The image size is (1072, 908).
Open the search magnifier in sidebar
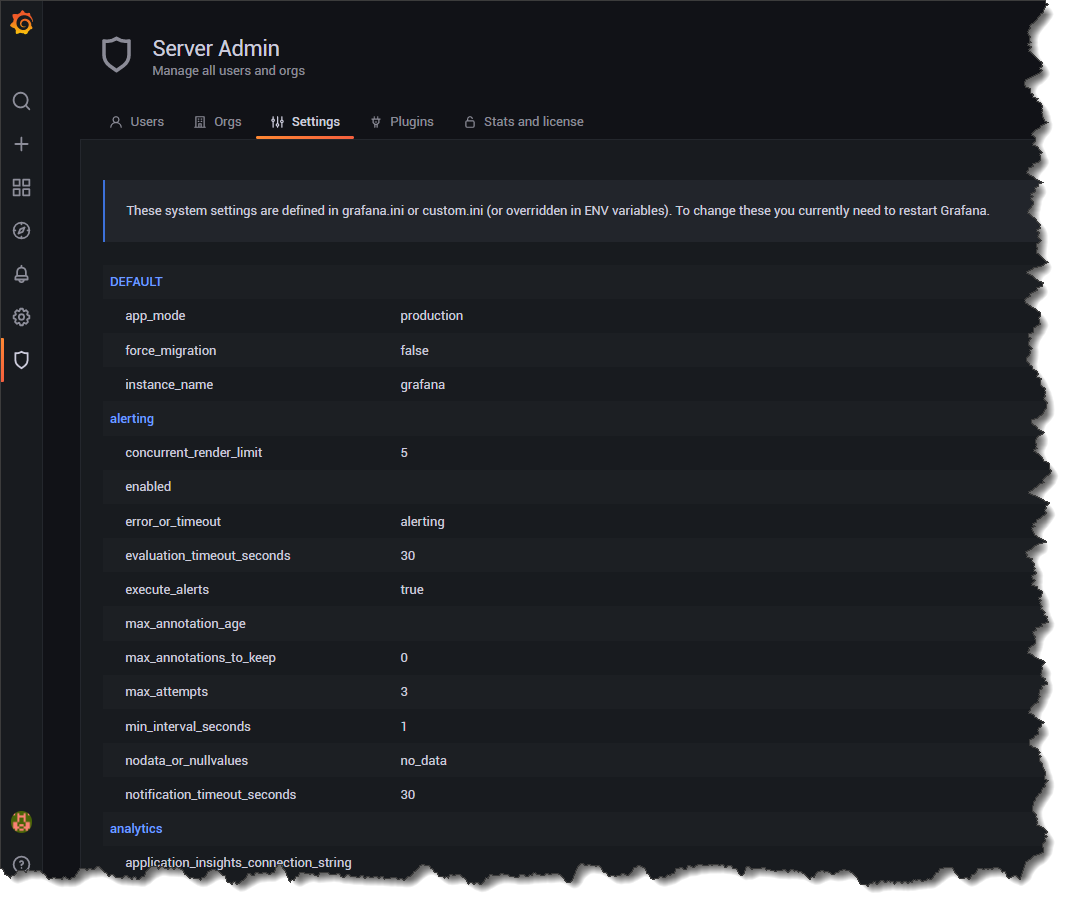point(21,101)
